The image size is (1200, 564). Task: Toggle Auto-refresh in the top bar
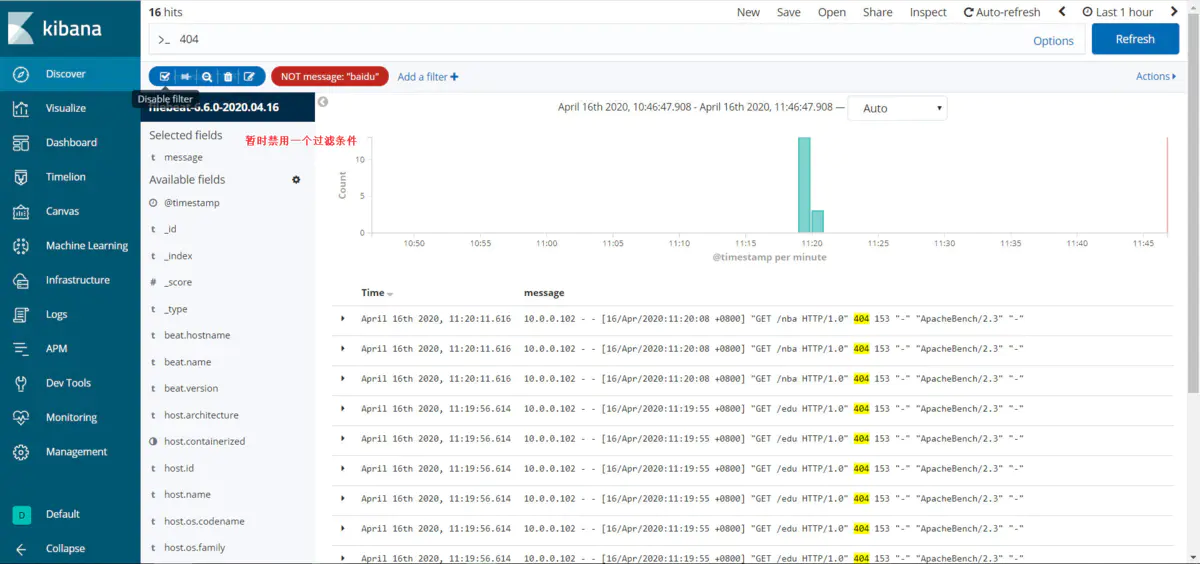coord(1002,12)
